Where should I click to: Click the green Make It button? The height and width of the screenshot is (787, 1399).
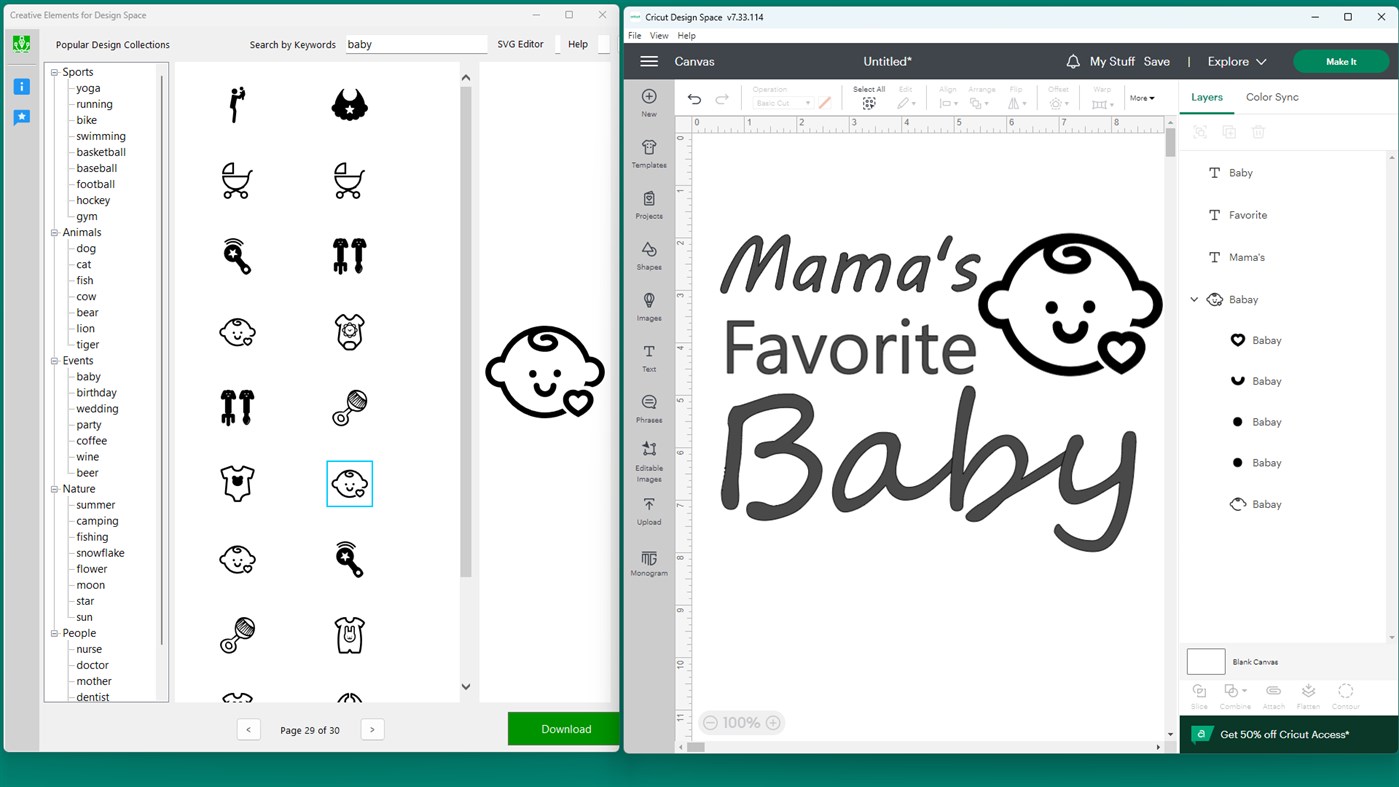1341,61
